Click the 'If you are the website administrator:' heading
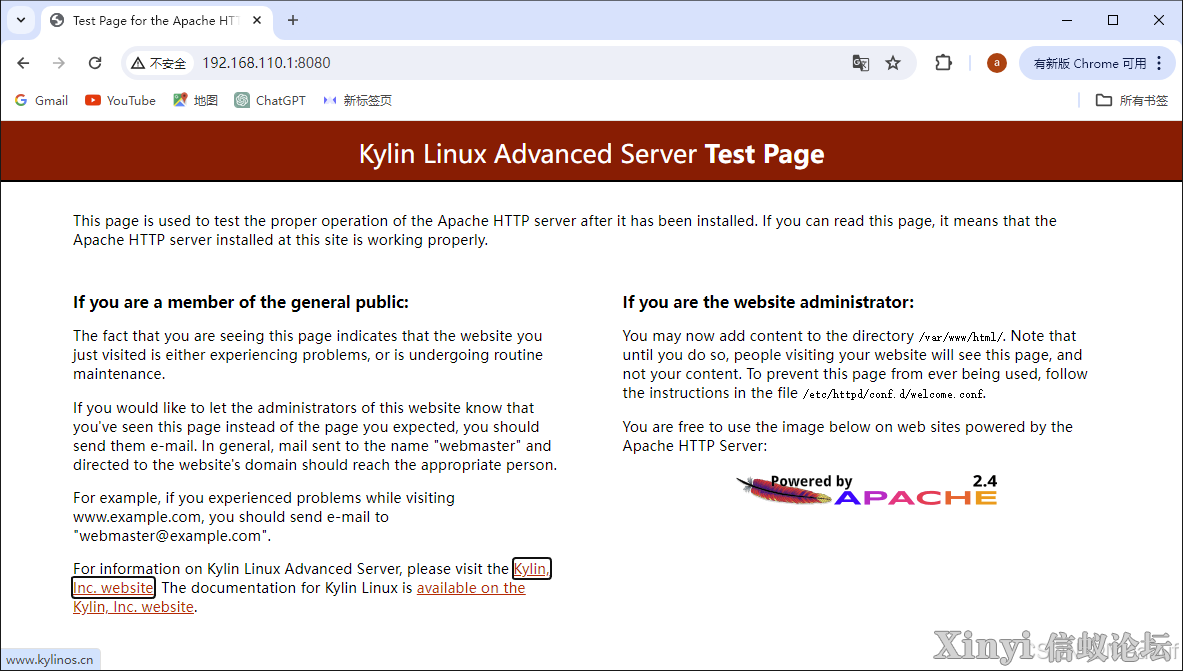The height and width of the screenshot is (671, 1183). [768, 302]
